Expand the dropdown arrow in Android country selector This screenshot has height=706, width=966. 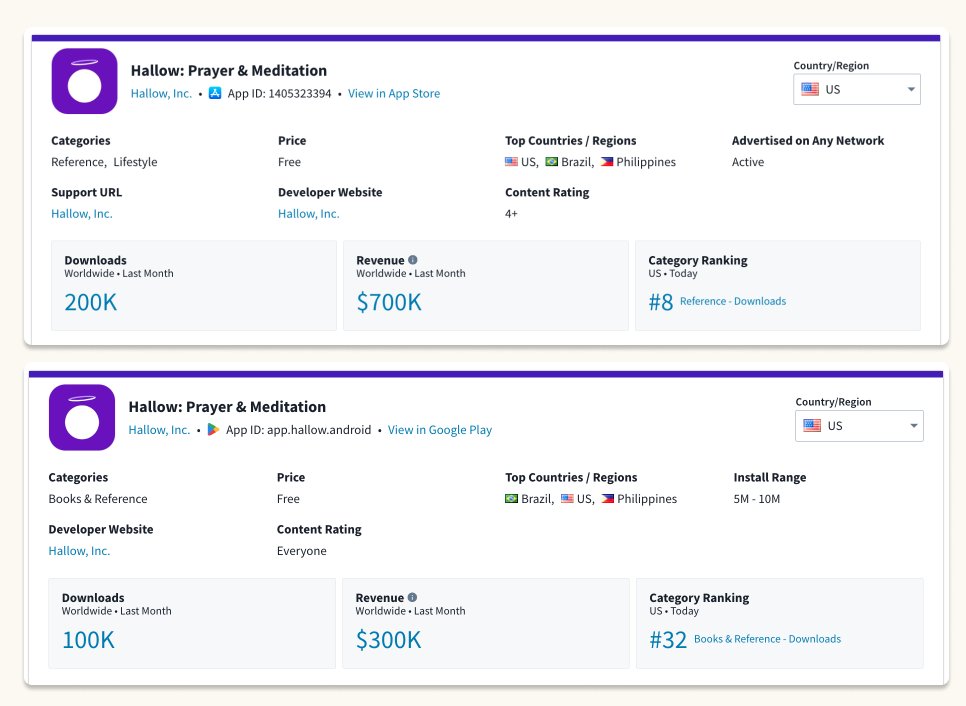tap(913, 426)
